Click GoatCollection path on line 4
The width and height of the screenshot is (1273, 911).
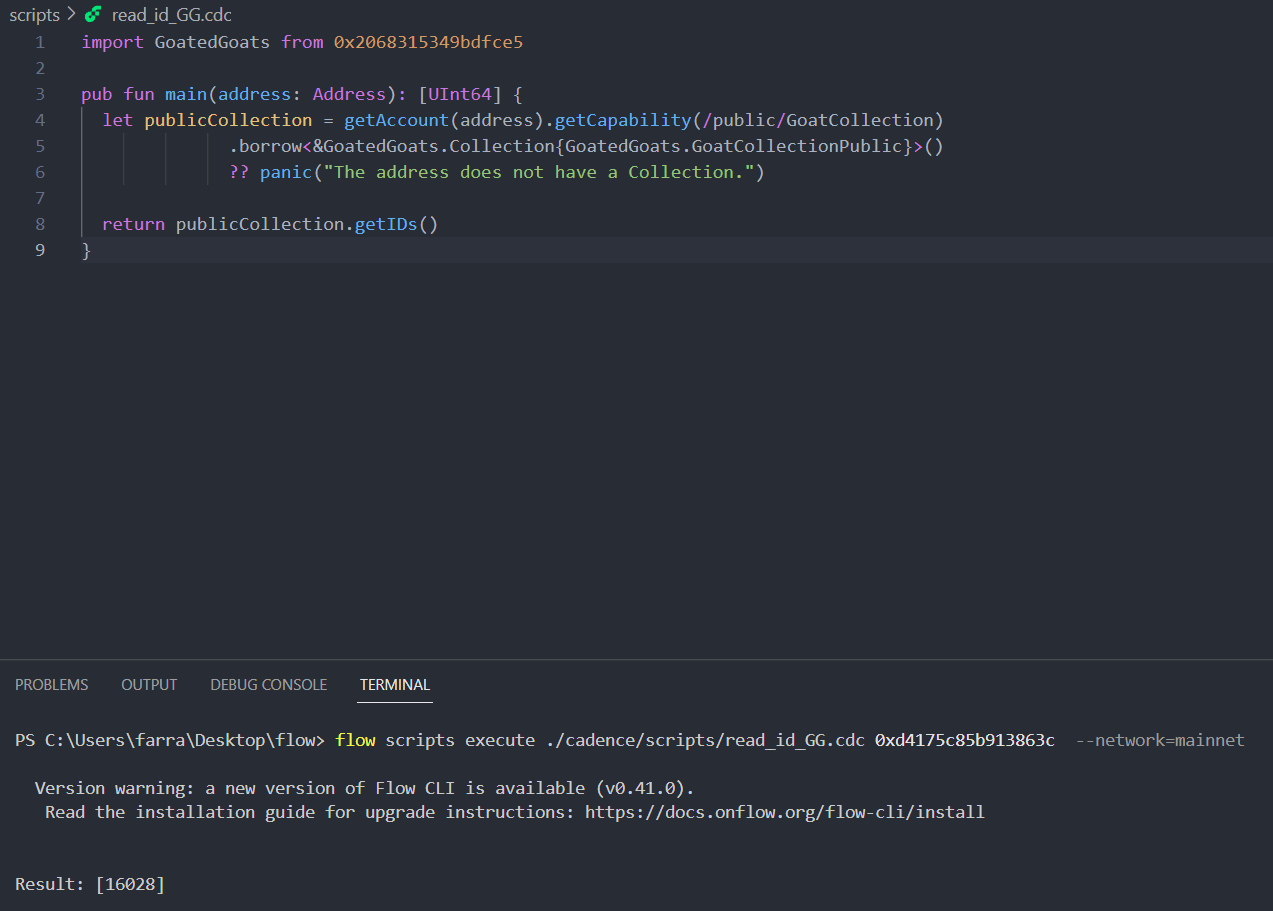[x=860, y=120]
